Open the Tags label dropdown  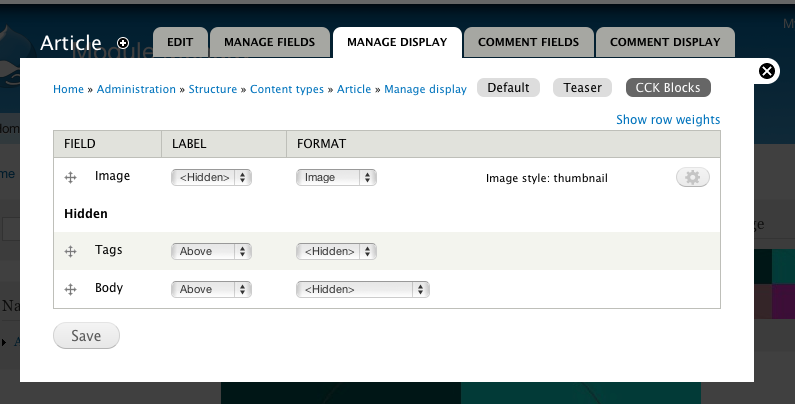tap(210, 251)
